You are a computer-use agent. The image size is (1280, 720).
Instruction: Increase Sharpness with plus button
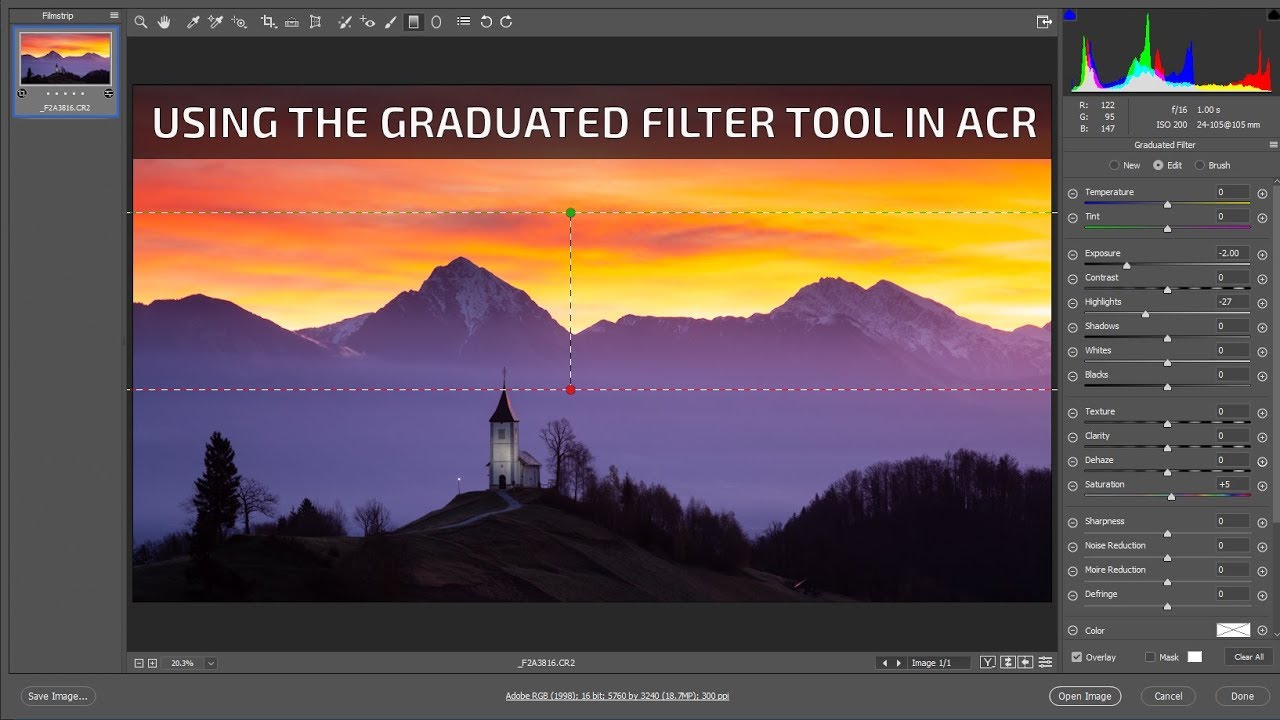[1262, 523]
